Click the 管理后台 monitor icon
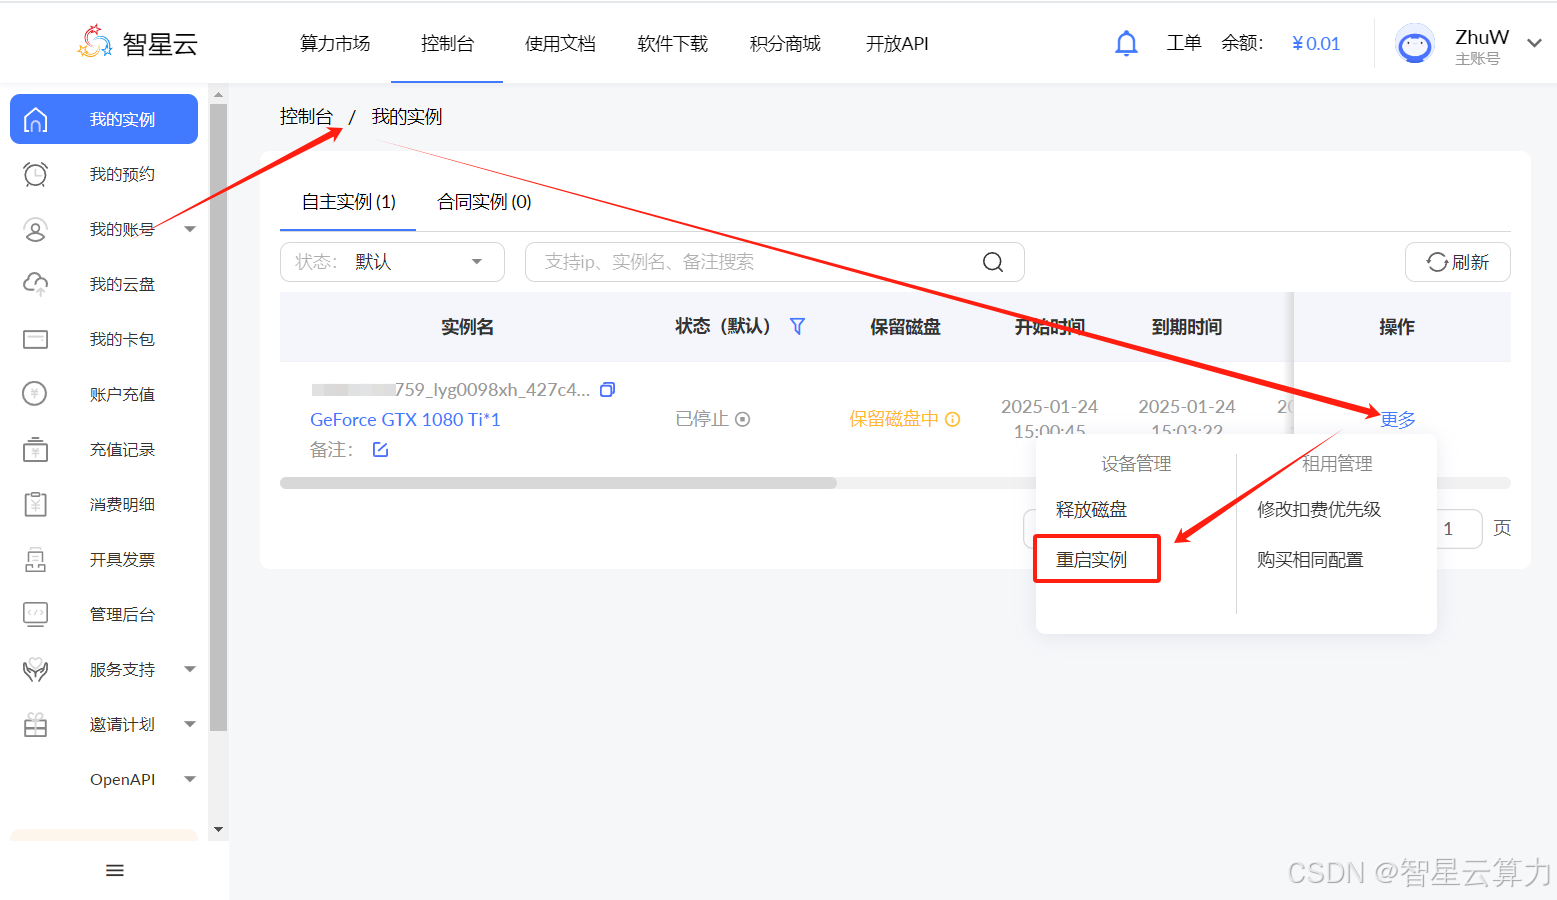The height and width of the screenshot is (900, 1557). click(36, 614)
